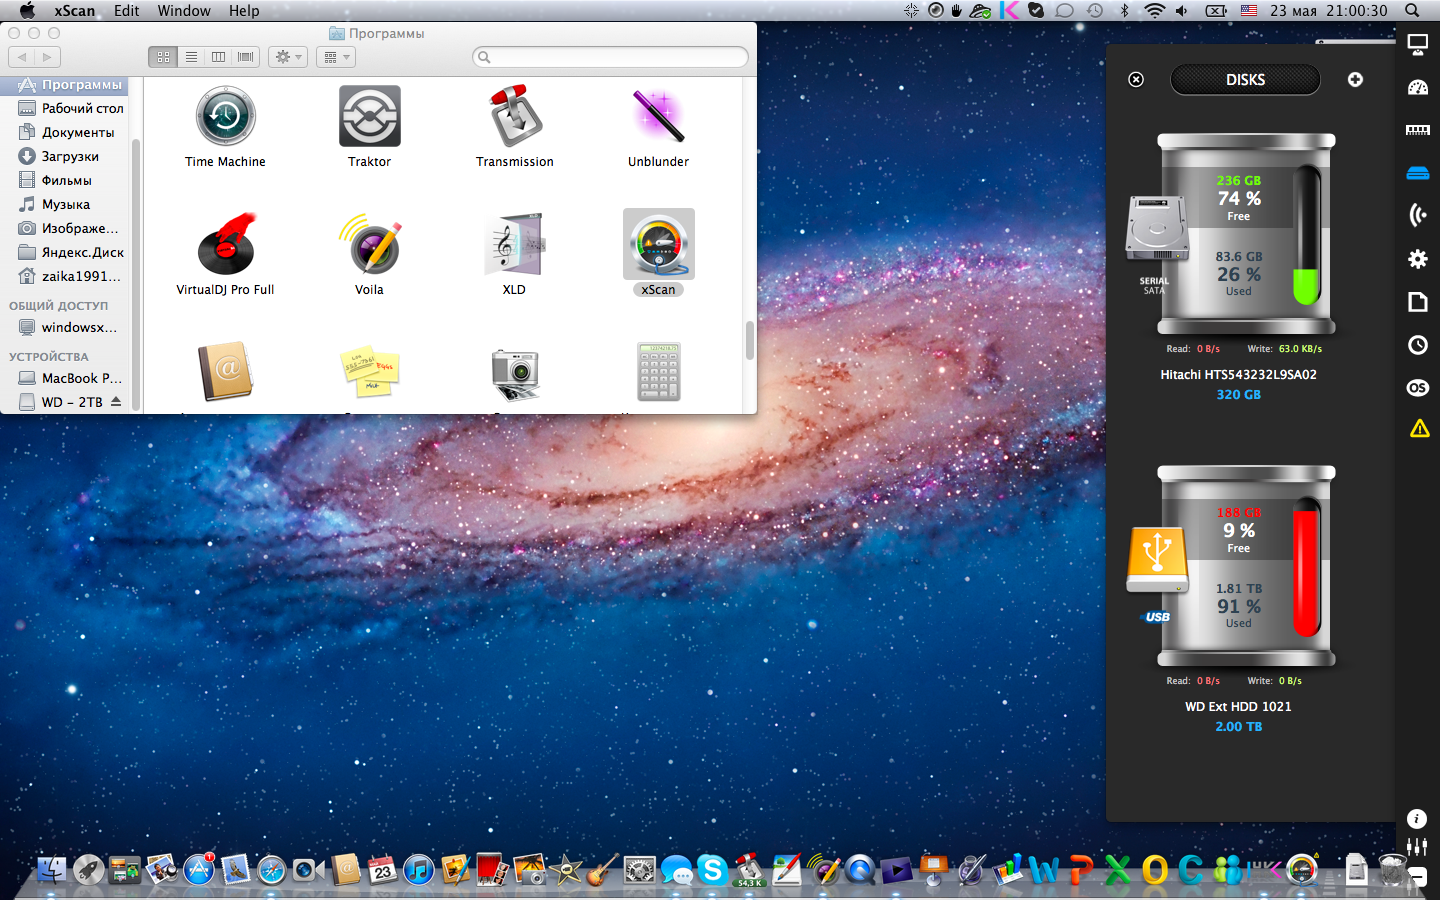This screenshot has height=900, width=1440.
Task: Open the Window menu in menu bar
Action: coord(184,11)
